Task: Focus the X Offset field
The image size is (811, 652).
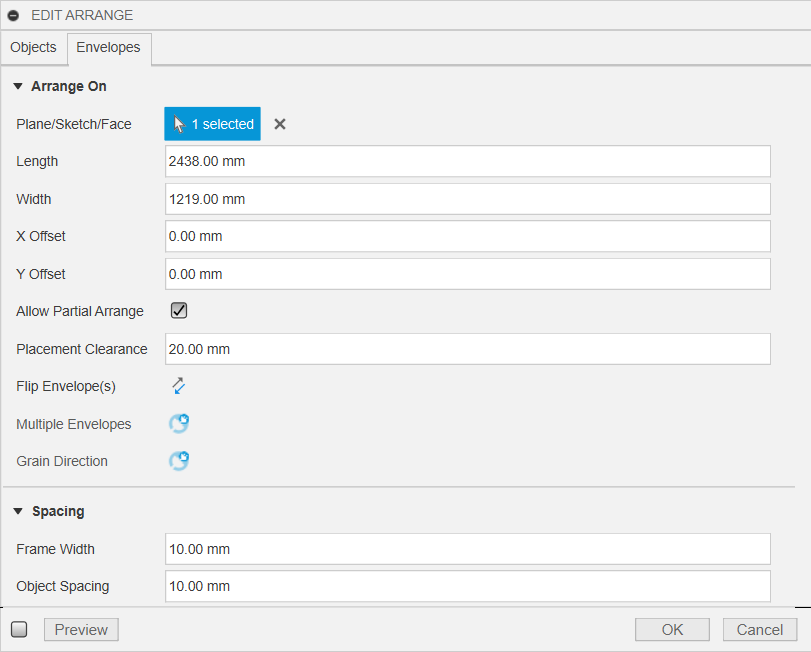Action: 467,237
